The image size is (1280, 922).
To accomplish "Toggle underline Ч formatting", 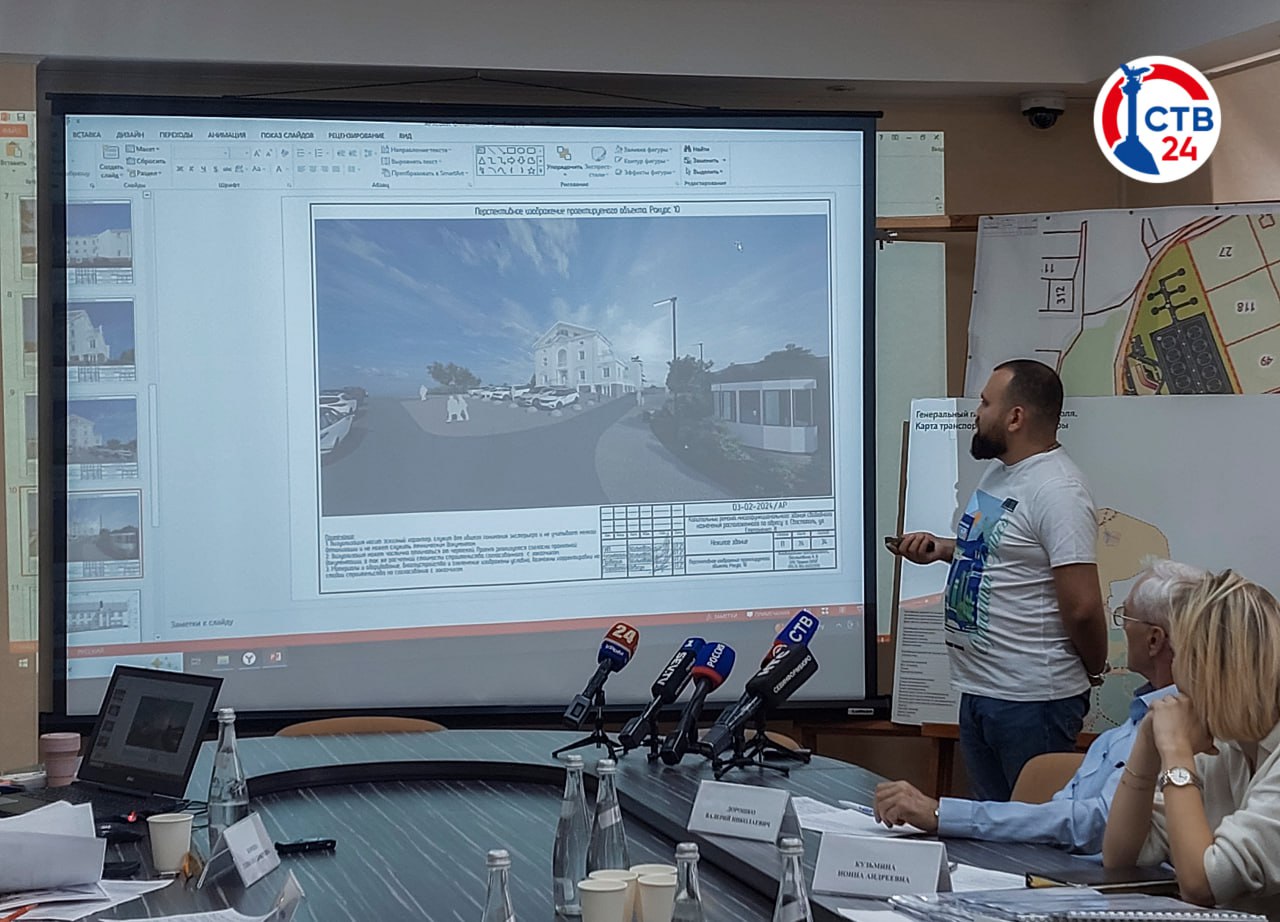I will (x=203, y=169).
